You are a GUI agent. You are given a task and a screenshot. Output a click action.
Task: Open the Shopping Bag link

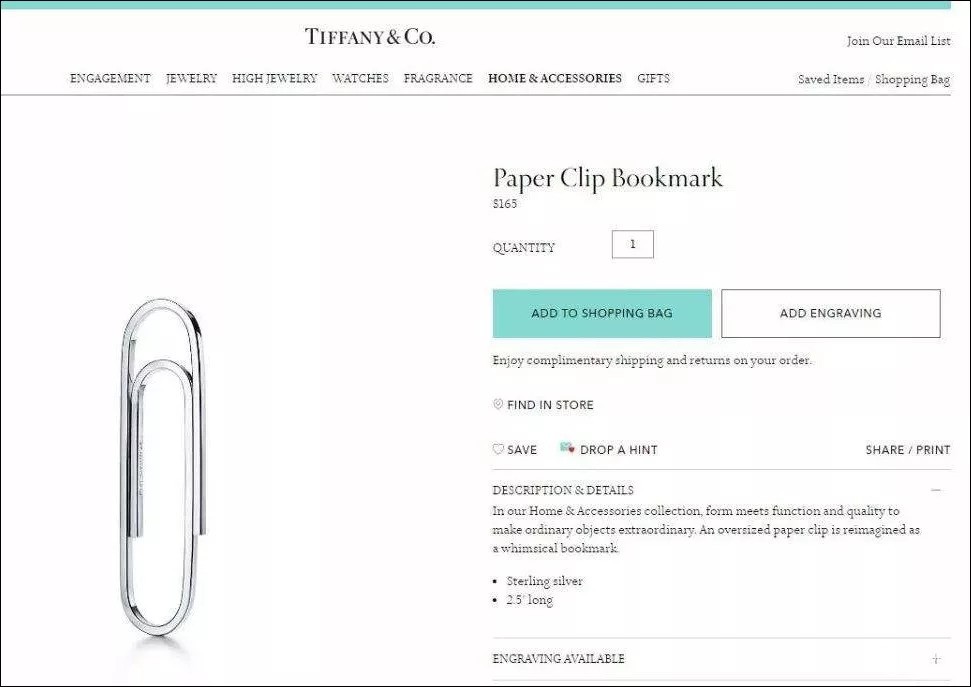[x=912, y=79]
